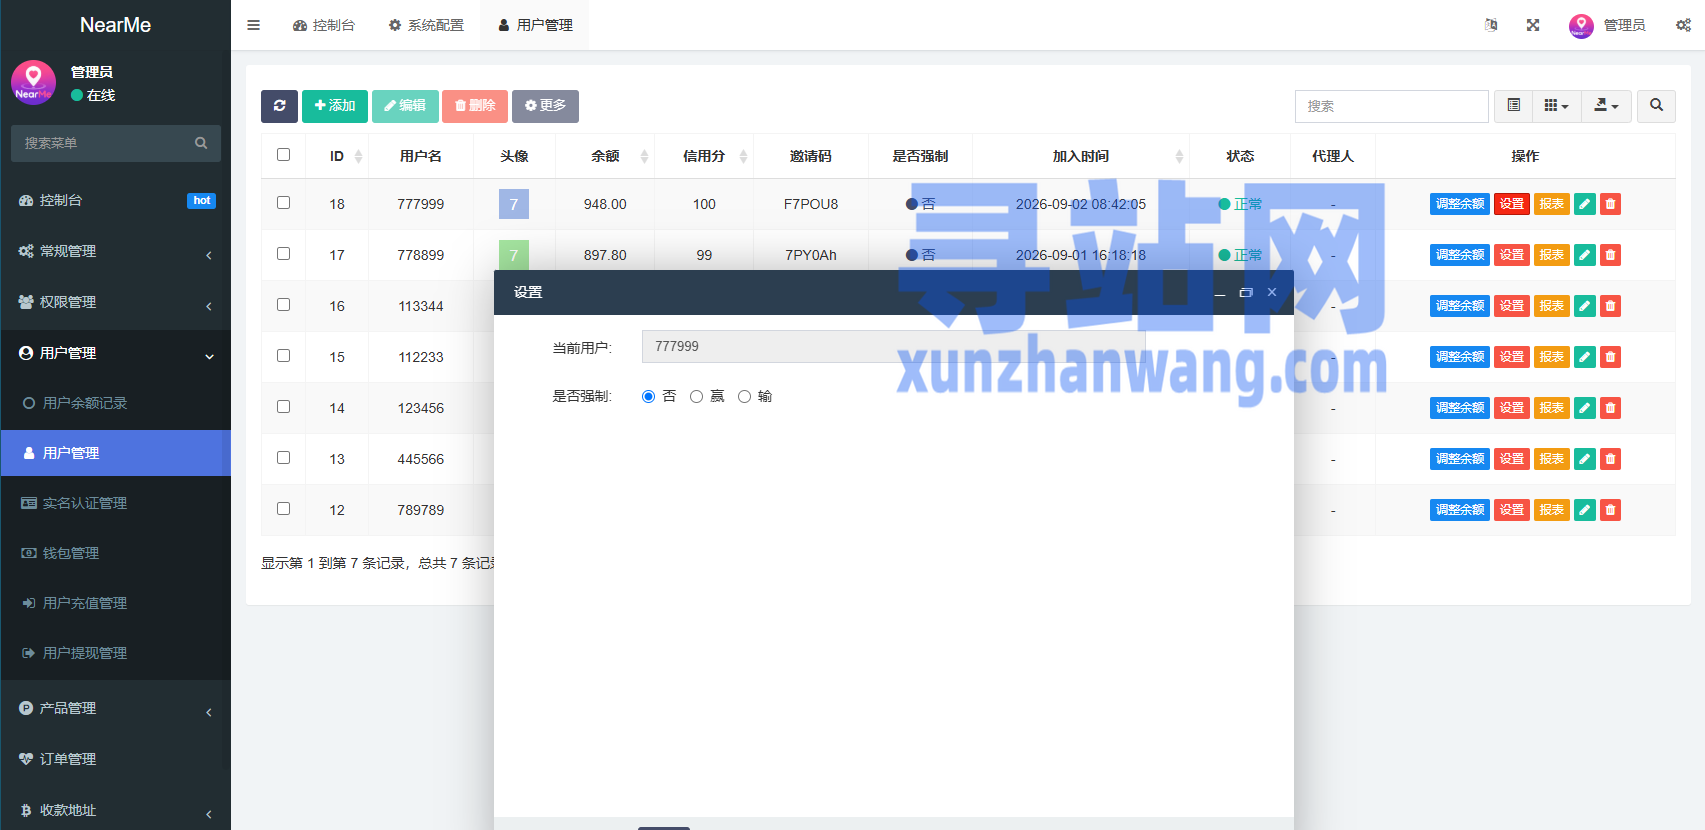
Task: Click 设置 button for user 778899
Action: (1512, 255)
